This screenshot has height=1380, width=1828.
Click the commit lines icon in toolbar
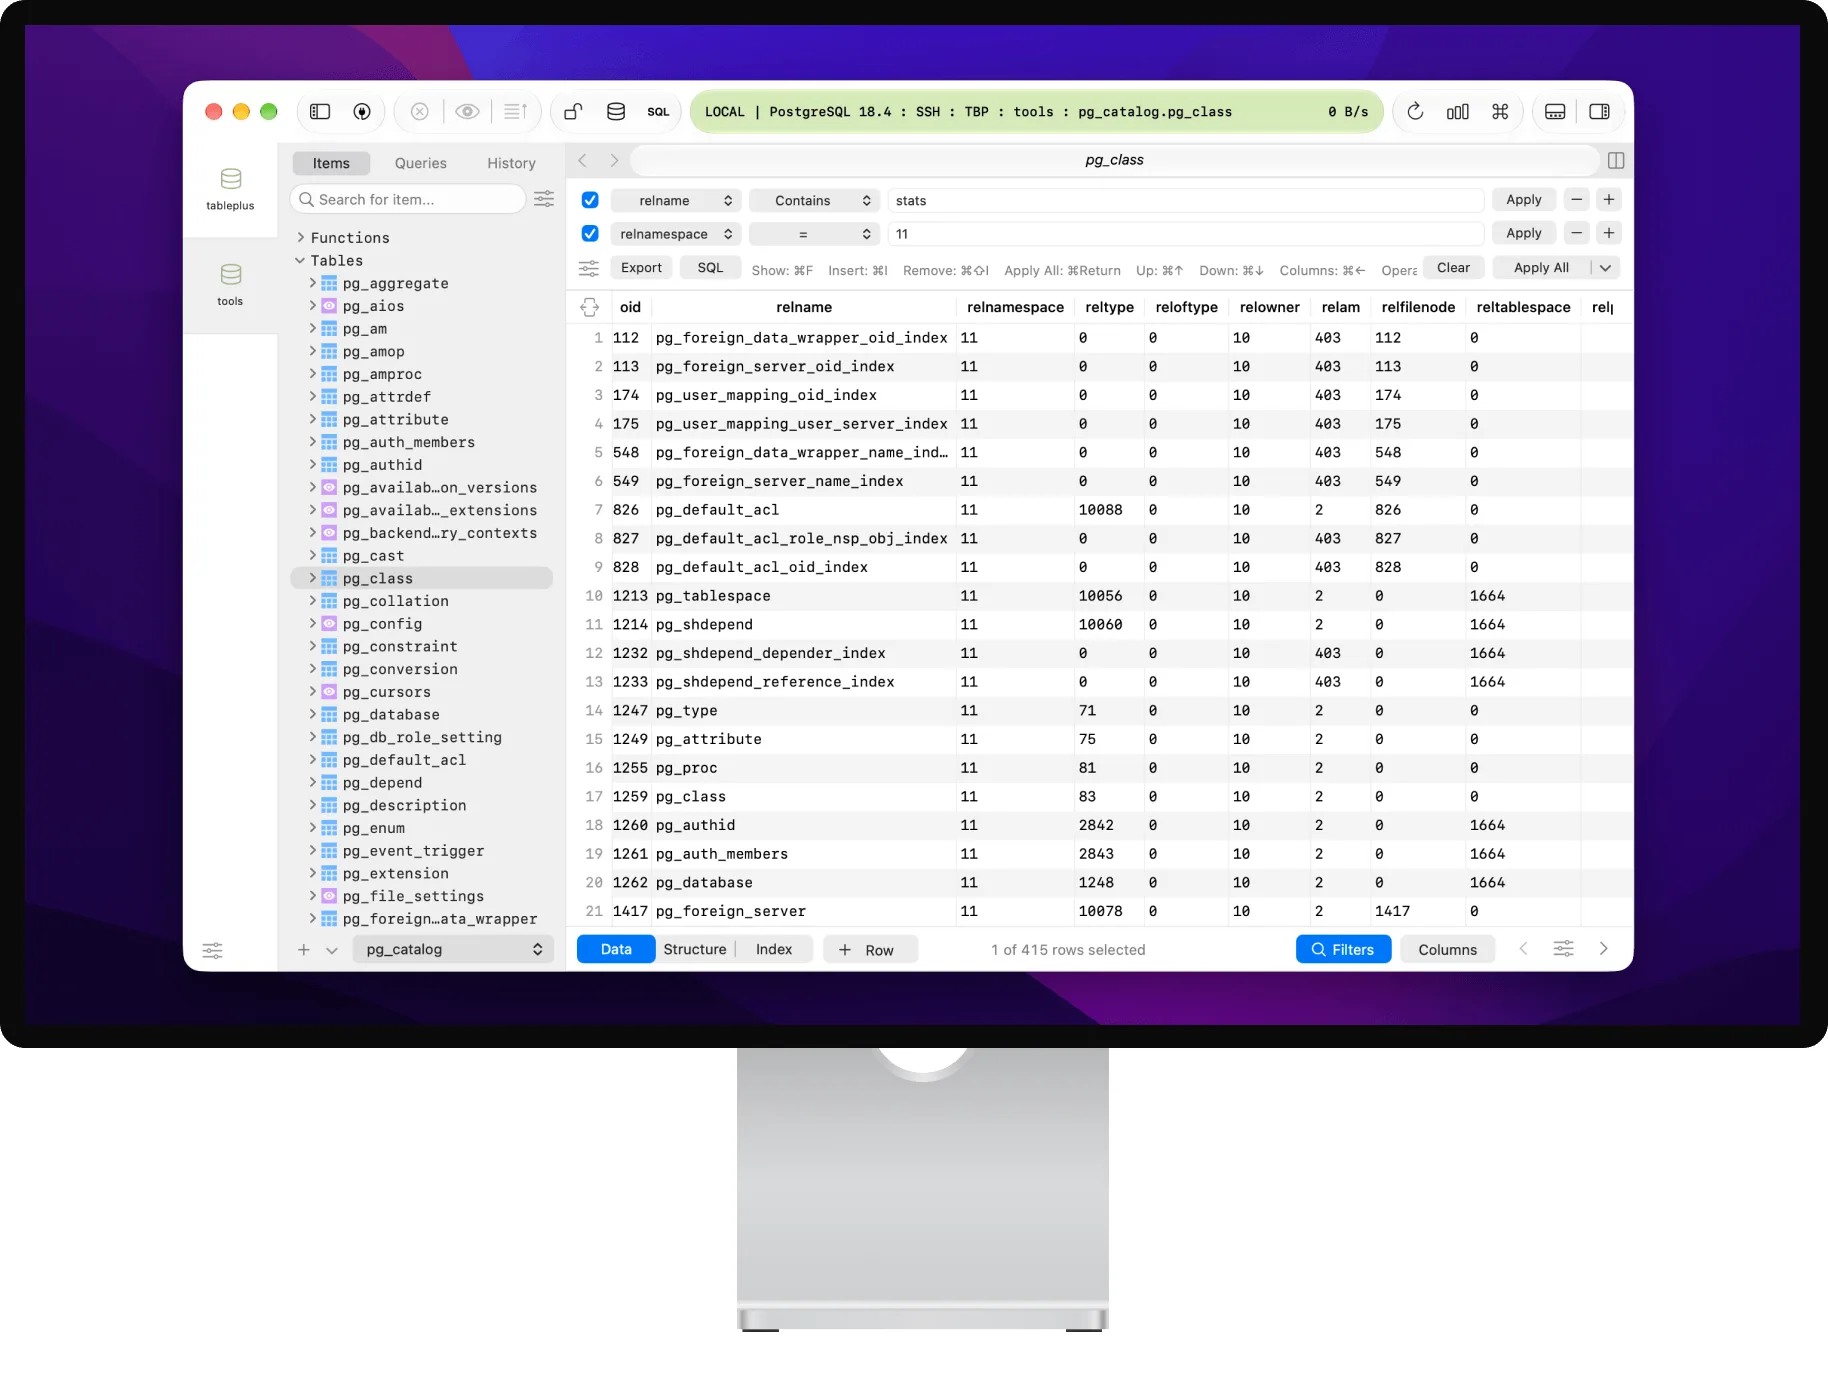pyautogui.click(x=515, y=112)
